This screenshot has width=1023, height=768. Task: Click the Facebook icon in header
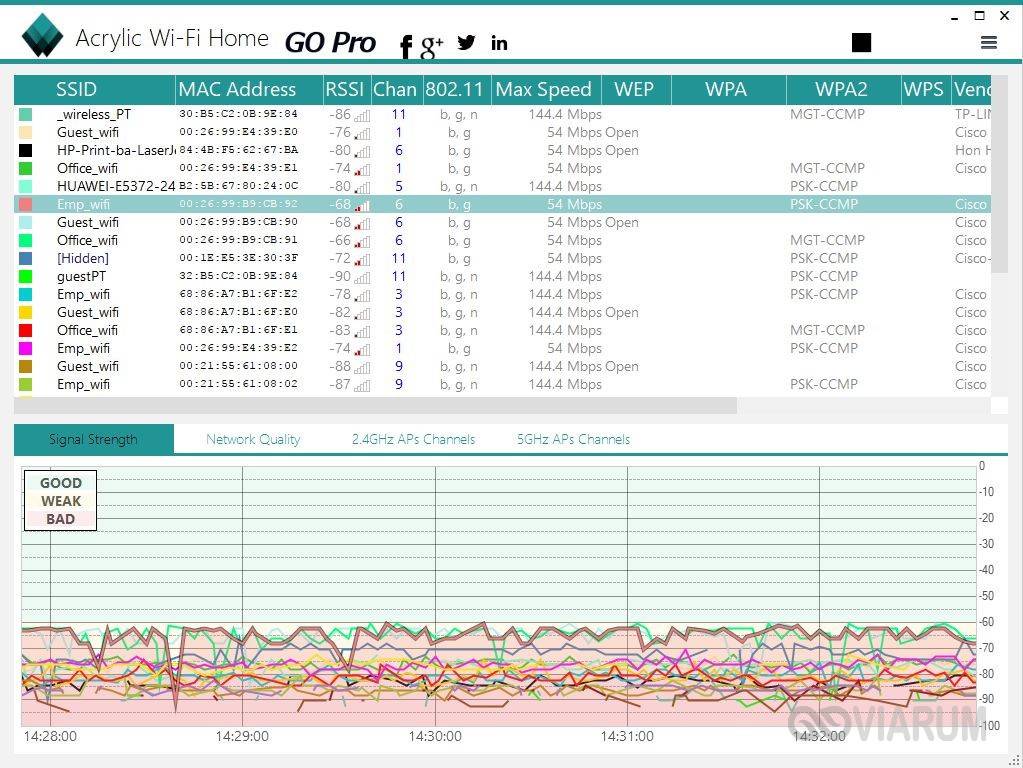point(406,45)
